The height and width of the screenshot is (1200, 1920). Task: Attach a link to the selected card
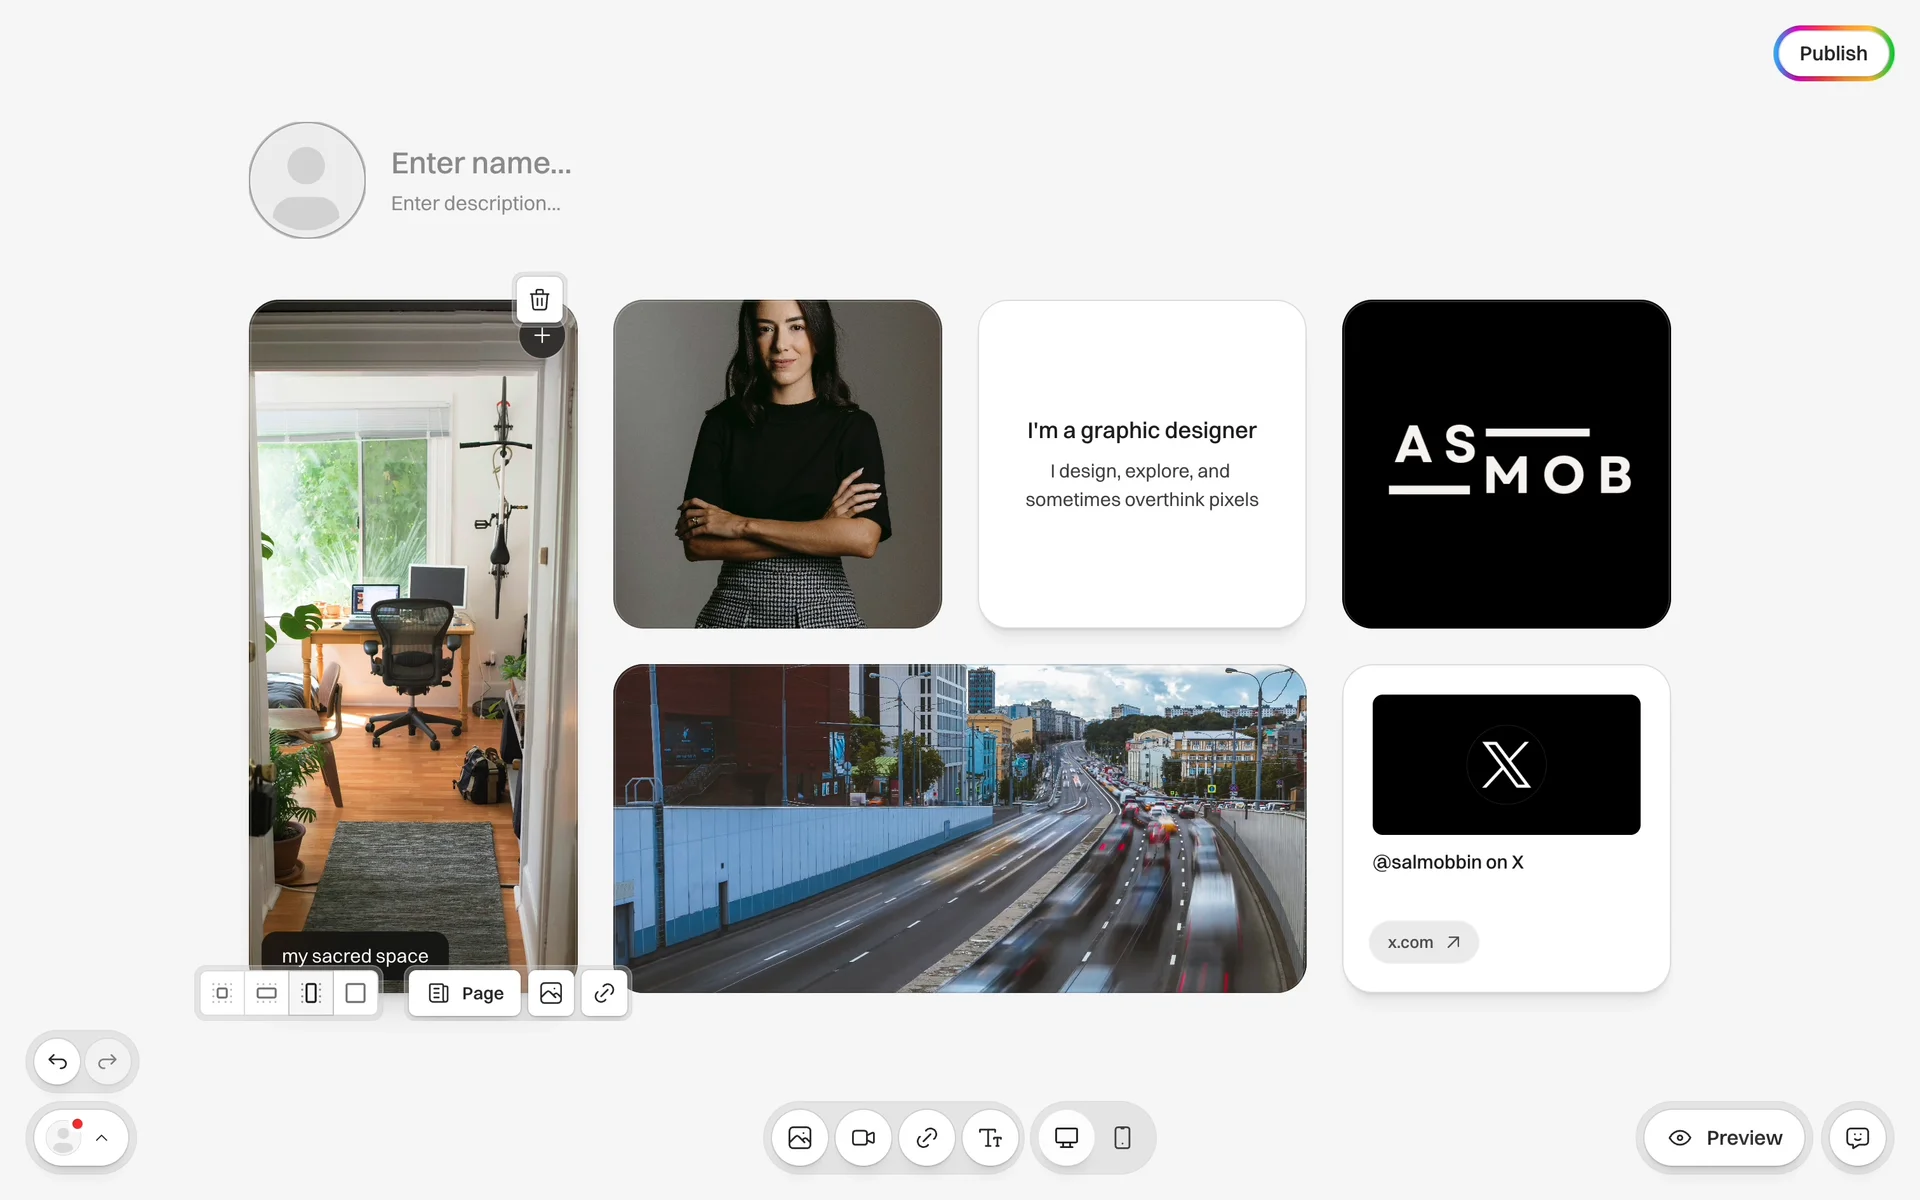click(604, 993)
